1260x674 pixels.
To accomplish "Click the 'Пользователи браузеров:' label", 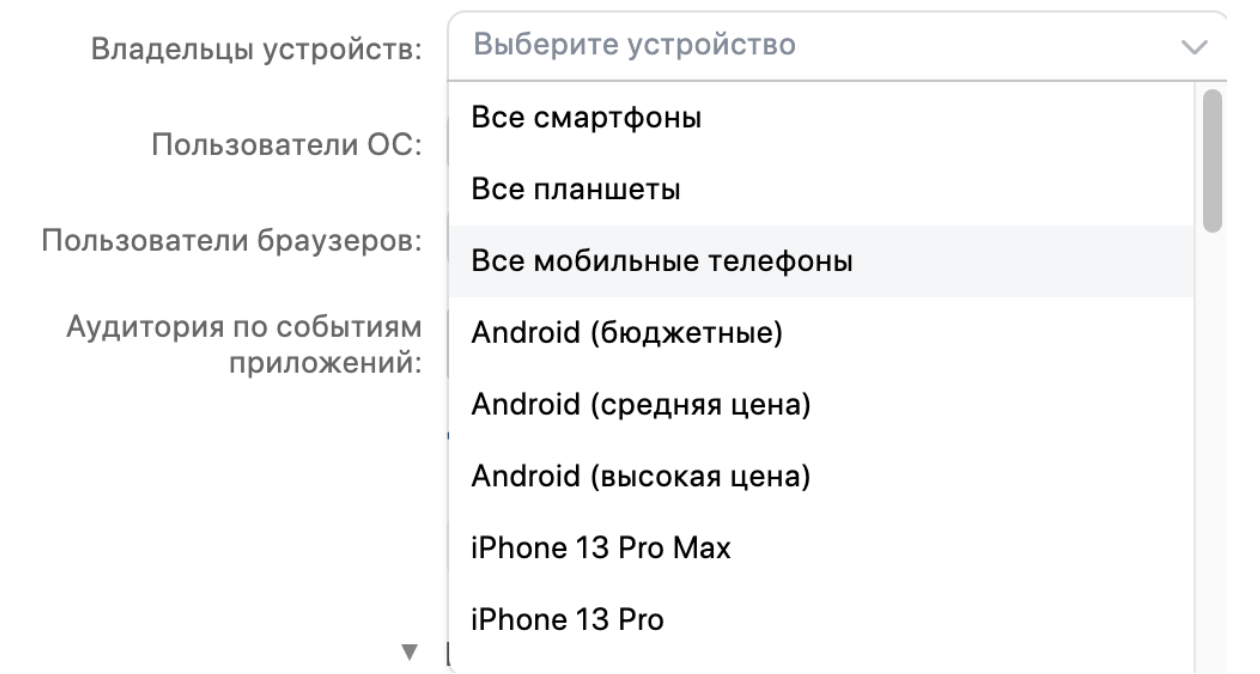I will (x=229, y=241).
